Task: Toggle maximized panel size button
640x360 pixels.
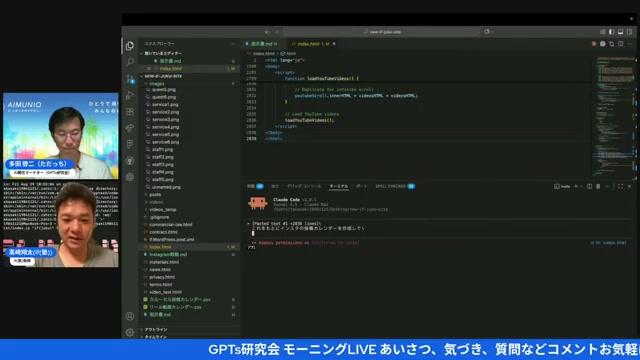Action: [620, 186]
